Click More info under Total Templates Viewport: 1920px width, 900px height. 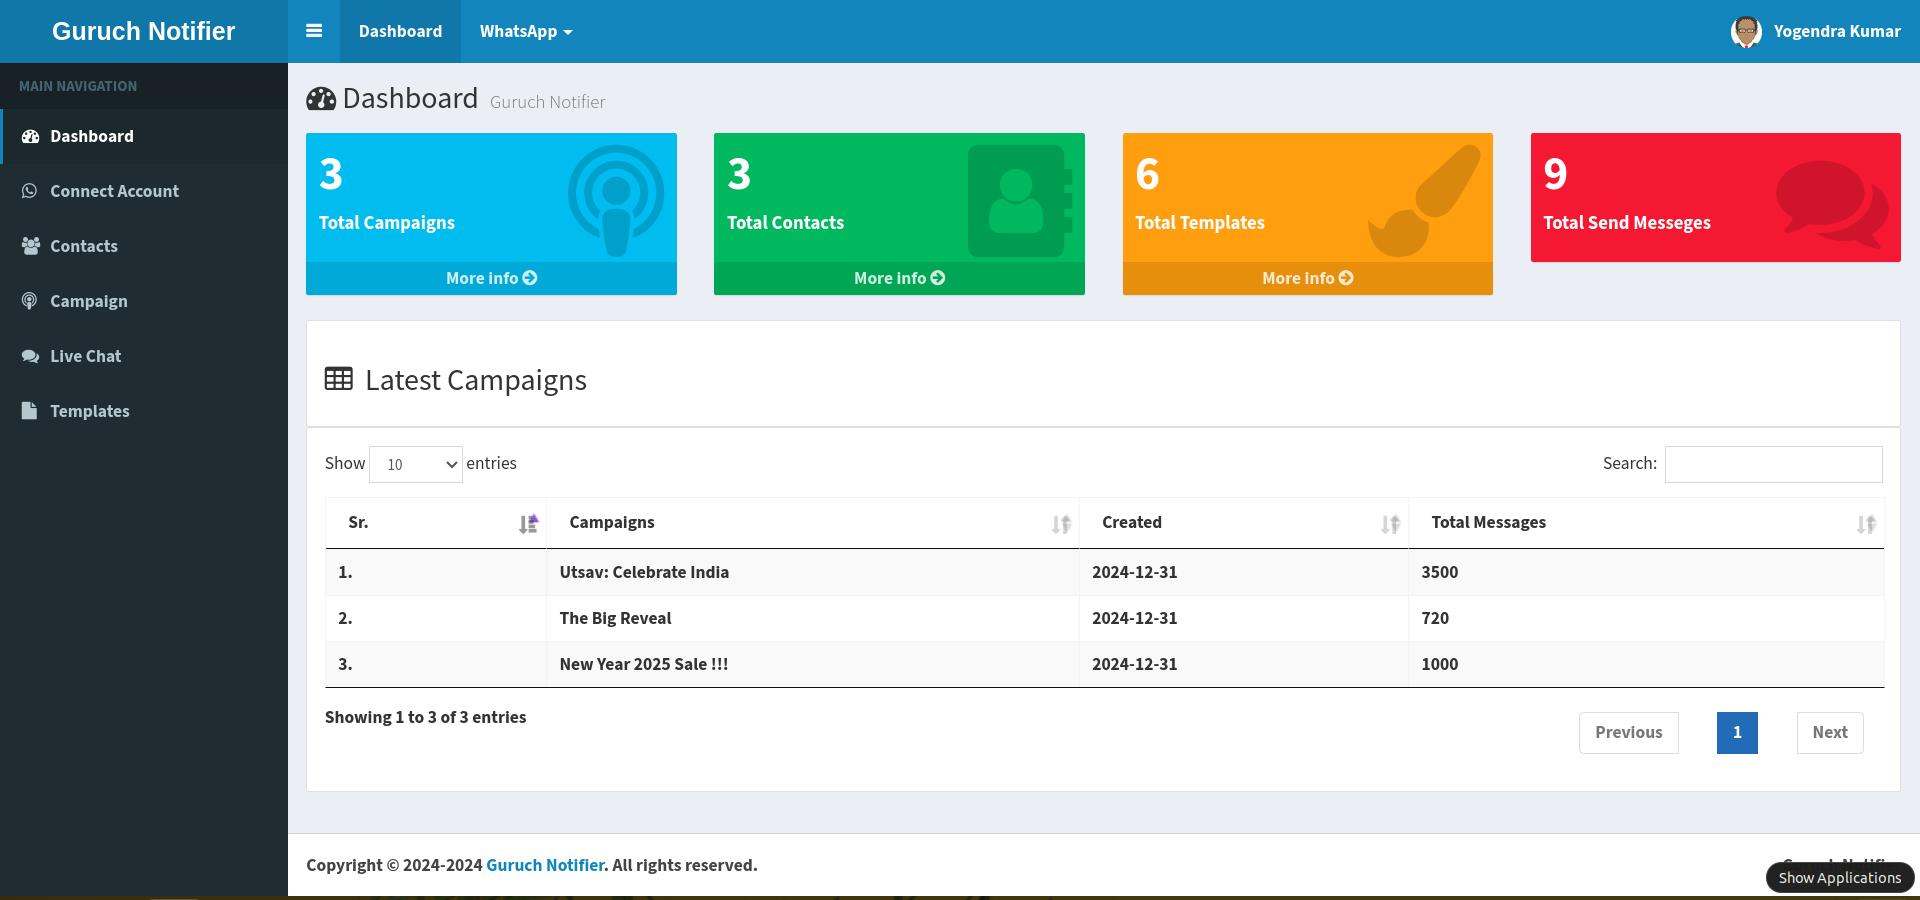[1307, 278]
